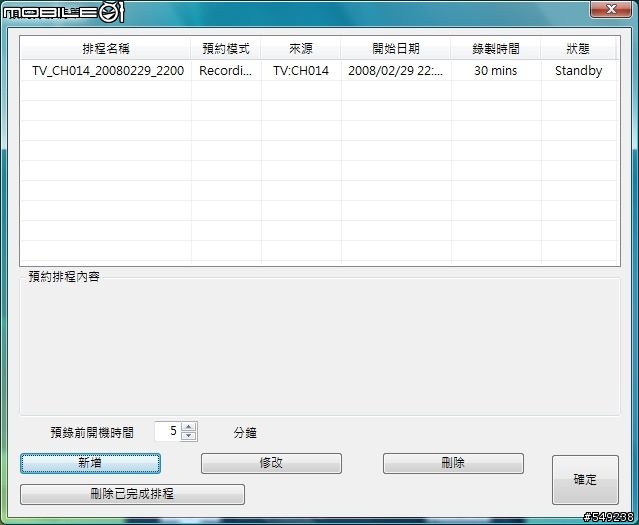Click the 新增 (Add) button

[90, 463]
